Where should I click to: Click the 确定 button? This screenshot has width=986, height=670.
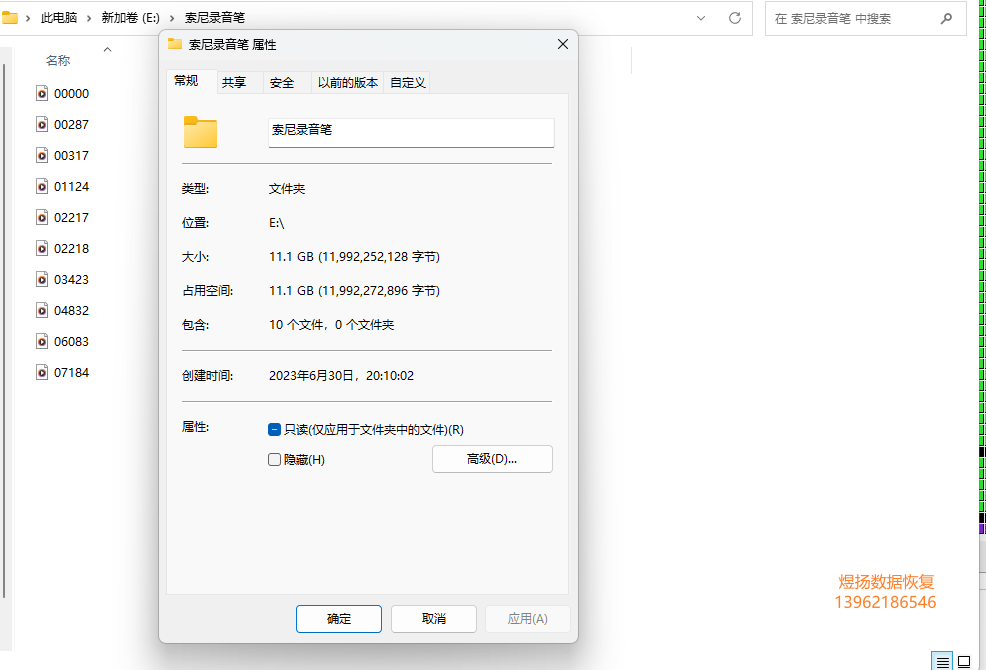pos(339,619)
